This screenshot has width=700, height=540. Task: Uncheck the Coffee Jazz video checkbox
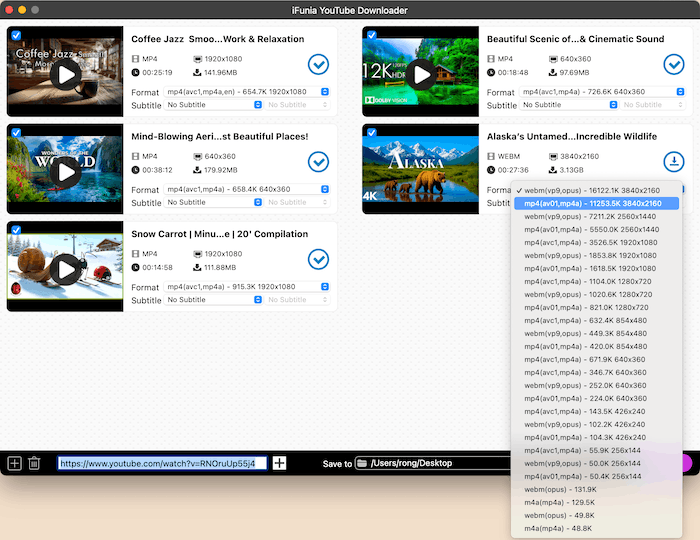tap(15, 35)
